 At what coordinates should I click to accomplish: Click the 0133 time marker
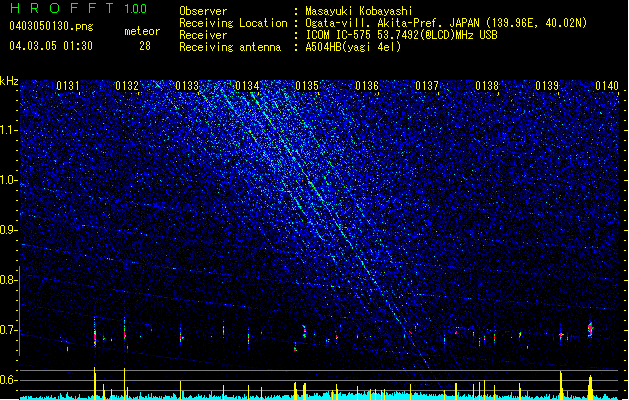[x=187, y=86]
